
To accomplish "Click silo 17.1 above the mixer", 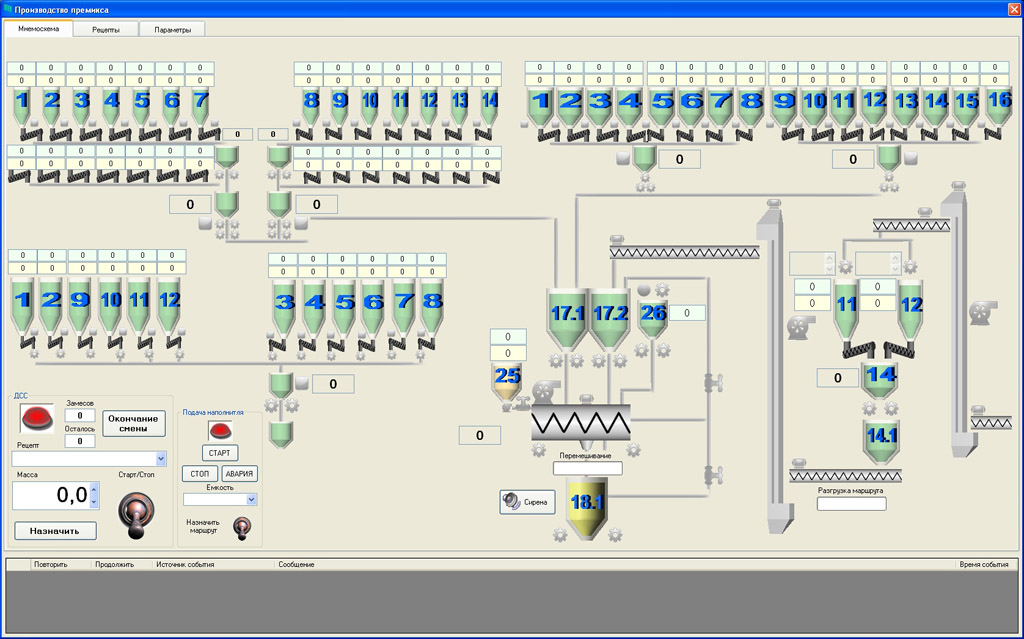I will click(567, 315).
